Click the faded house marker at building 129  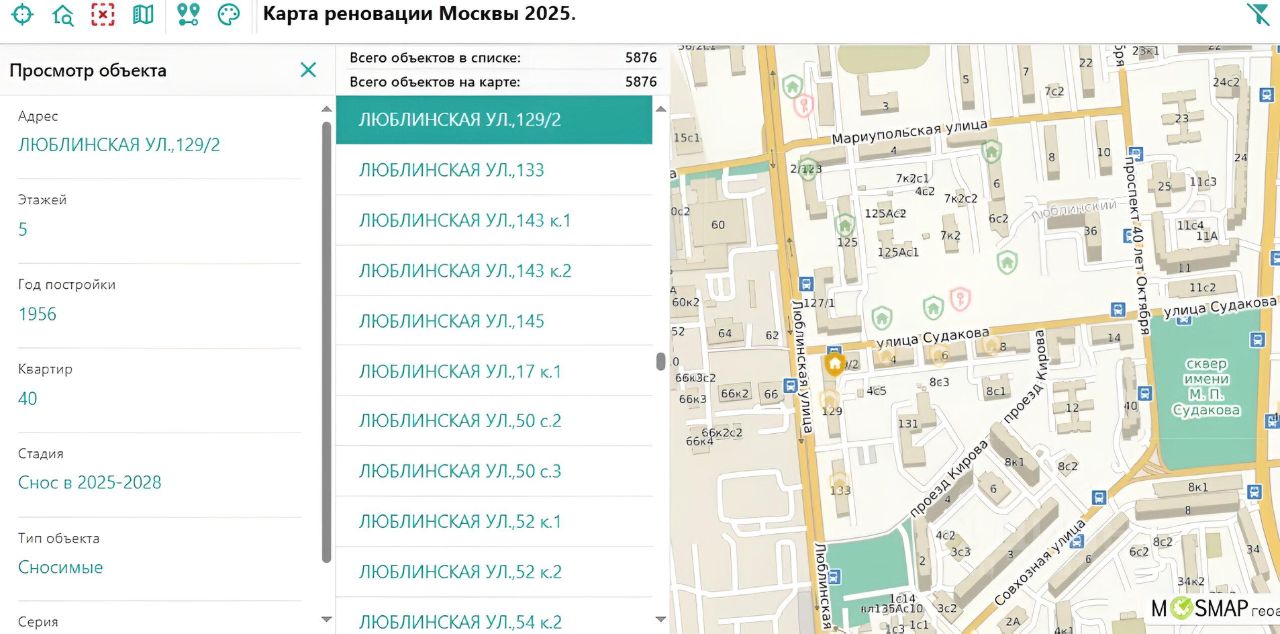point(828,401)
